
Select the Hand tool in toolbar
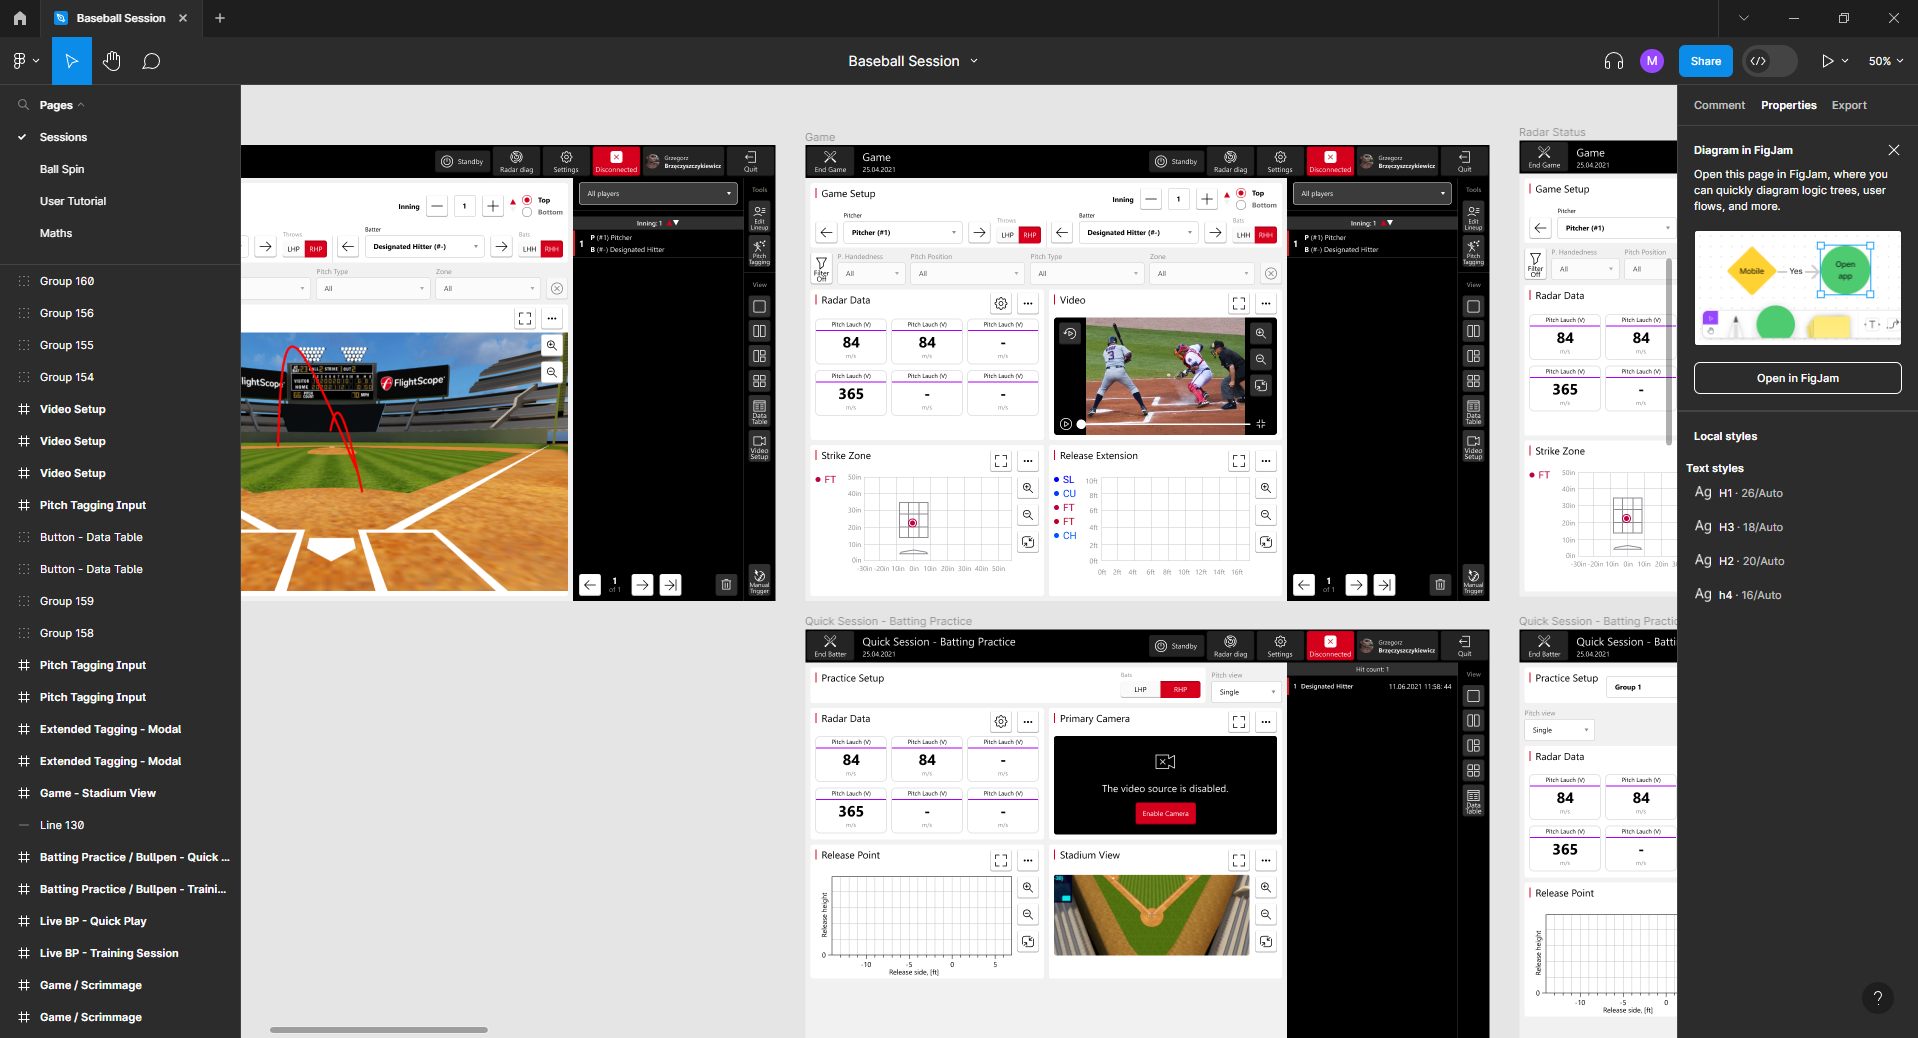(x=112, y=61)
